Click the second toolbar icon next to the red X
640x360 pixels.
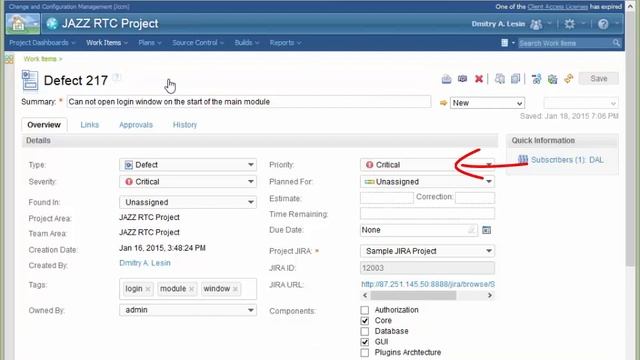[x=462, y=79]
